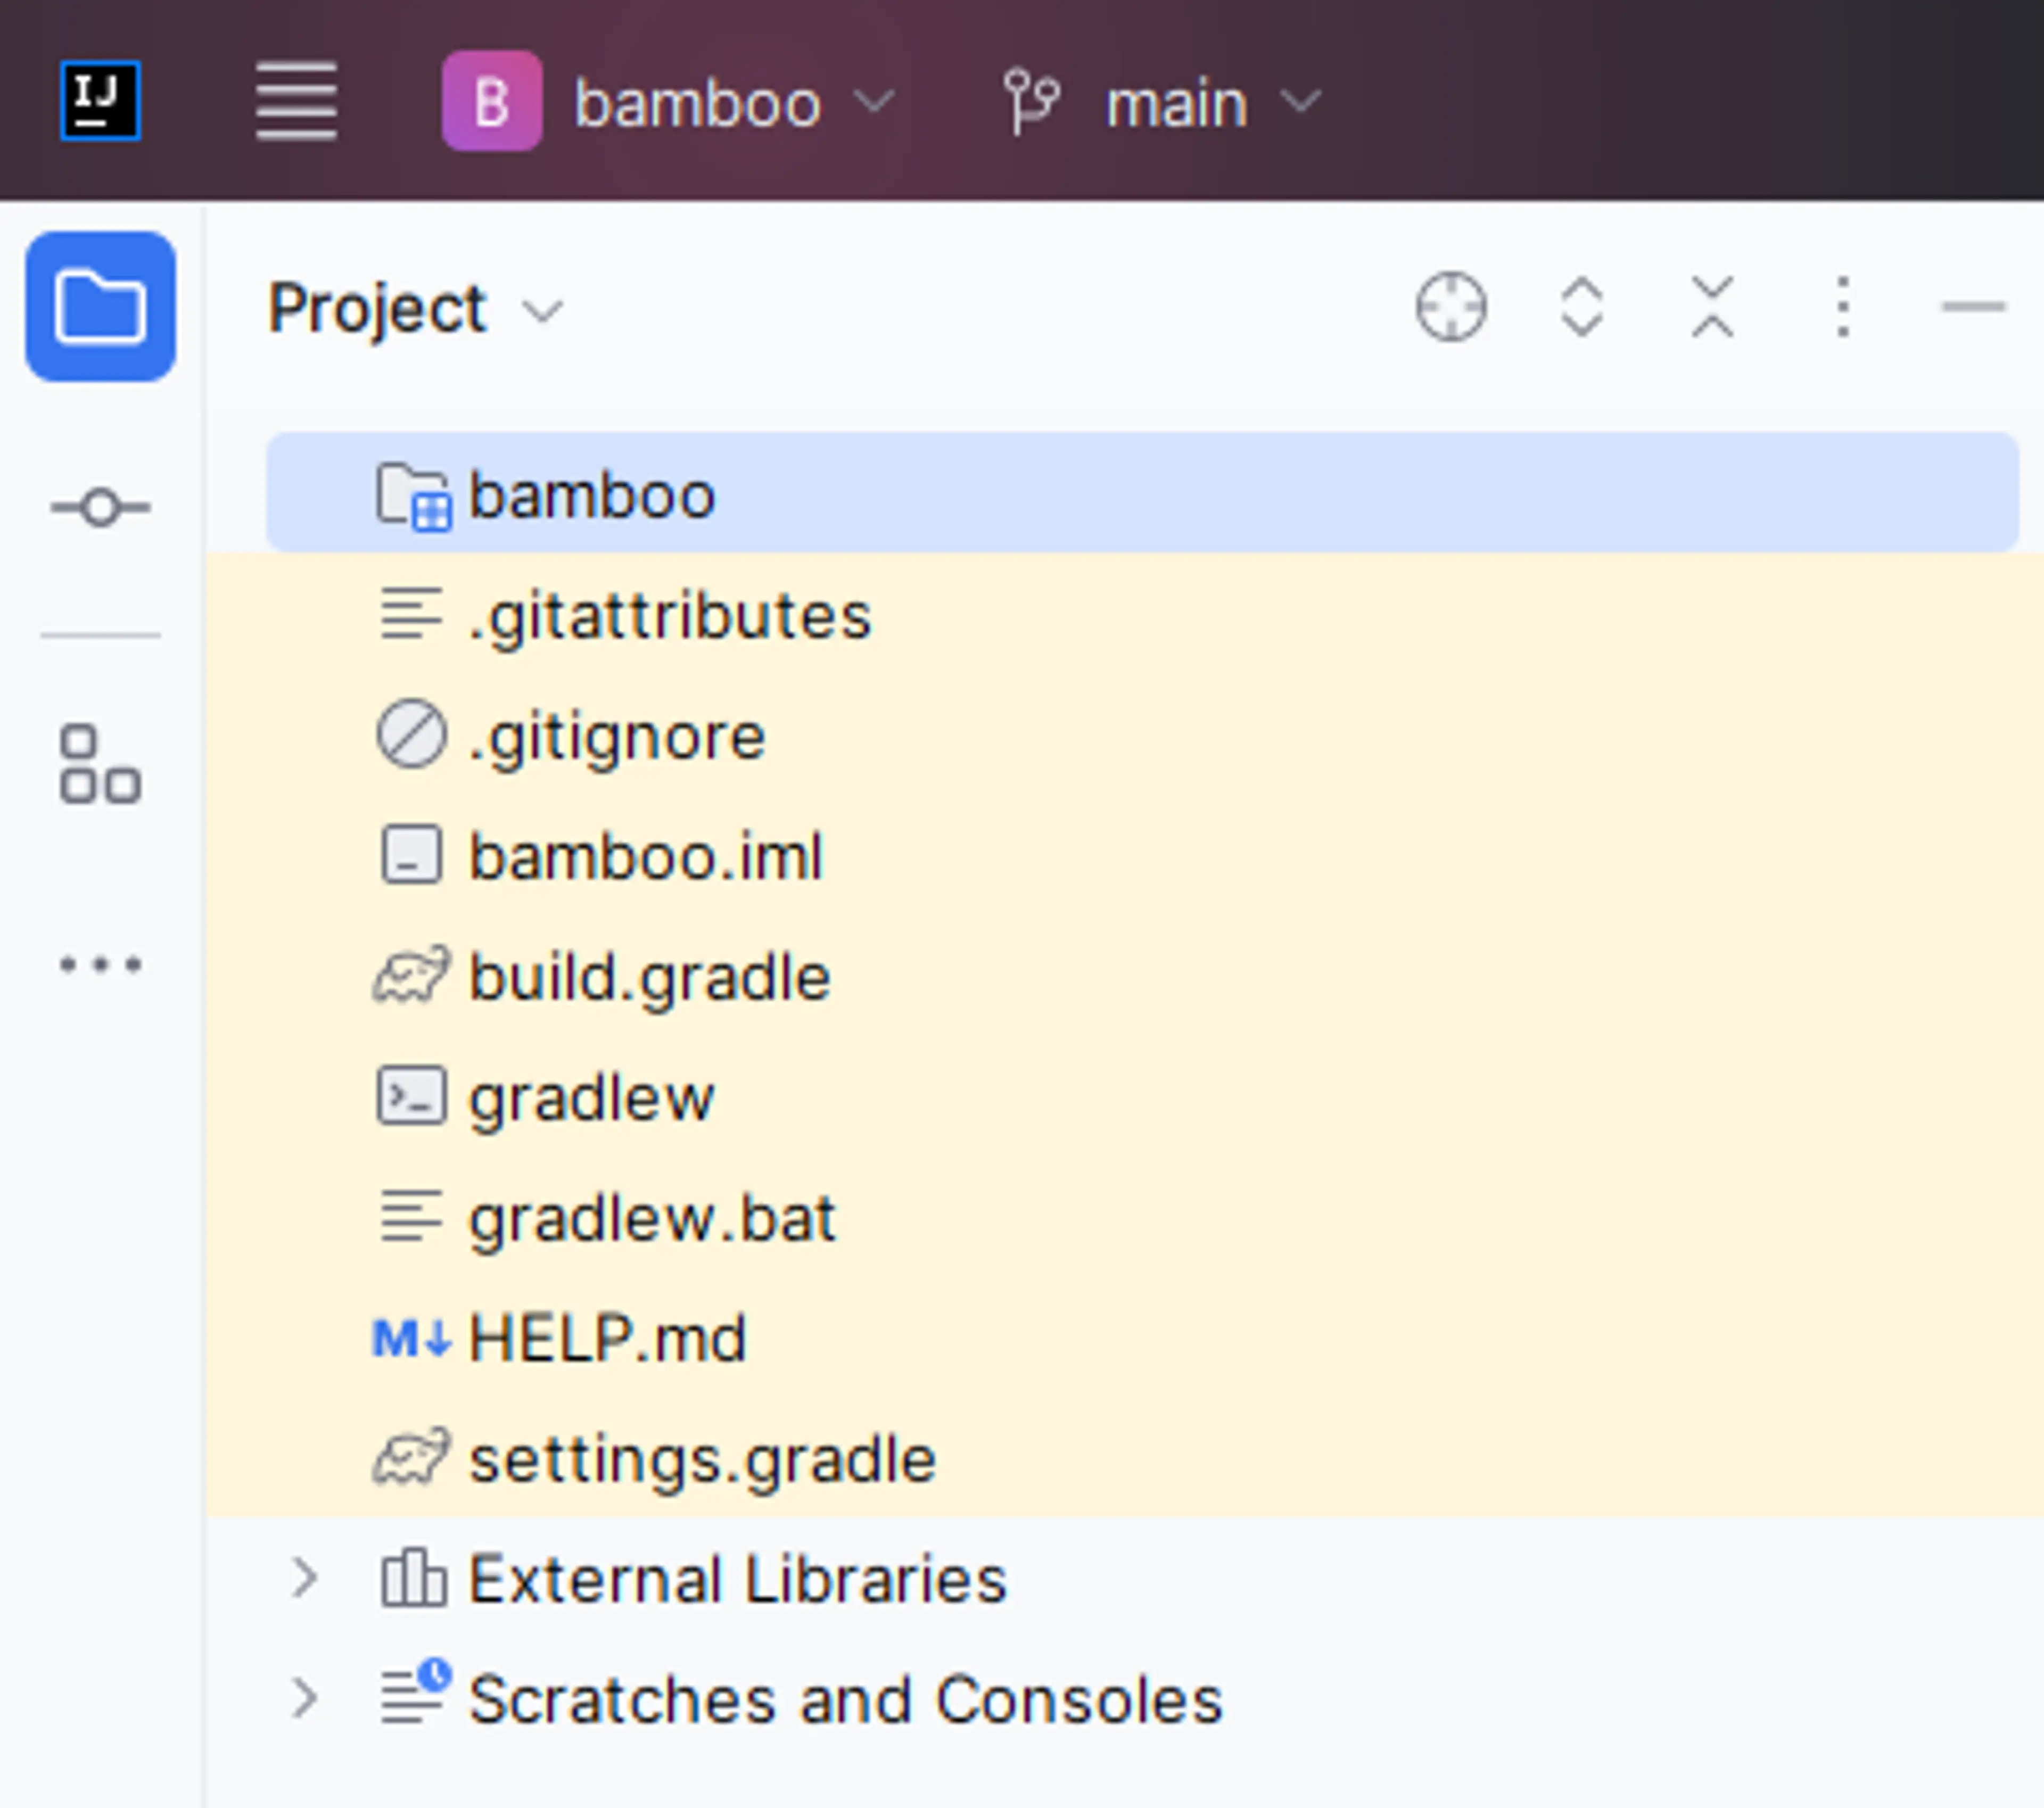
Task: Click the .gitignore ignore-circle icon
Action: pyautogui.click(x=411, y=734)
